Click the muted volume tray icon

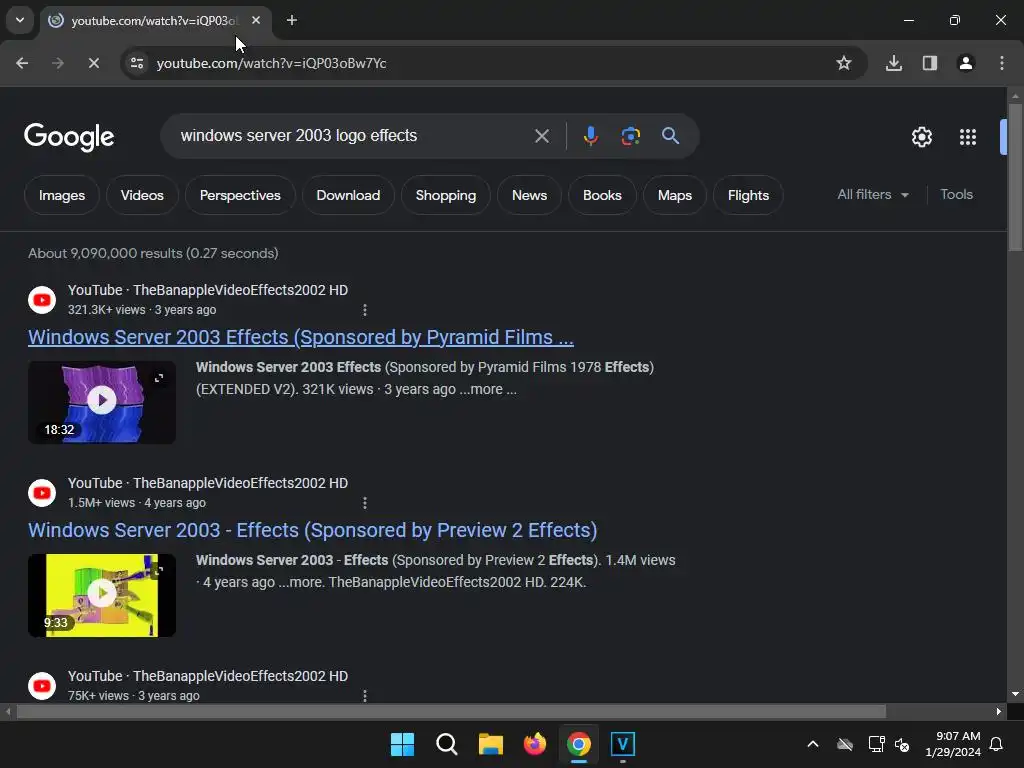pos(902,744)
